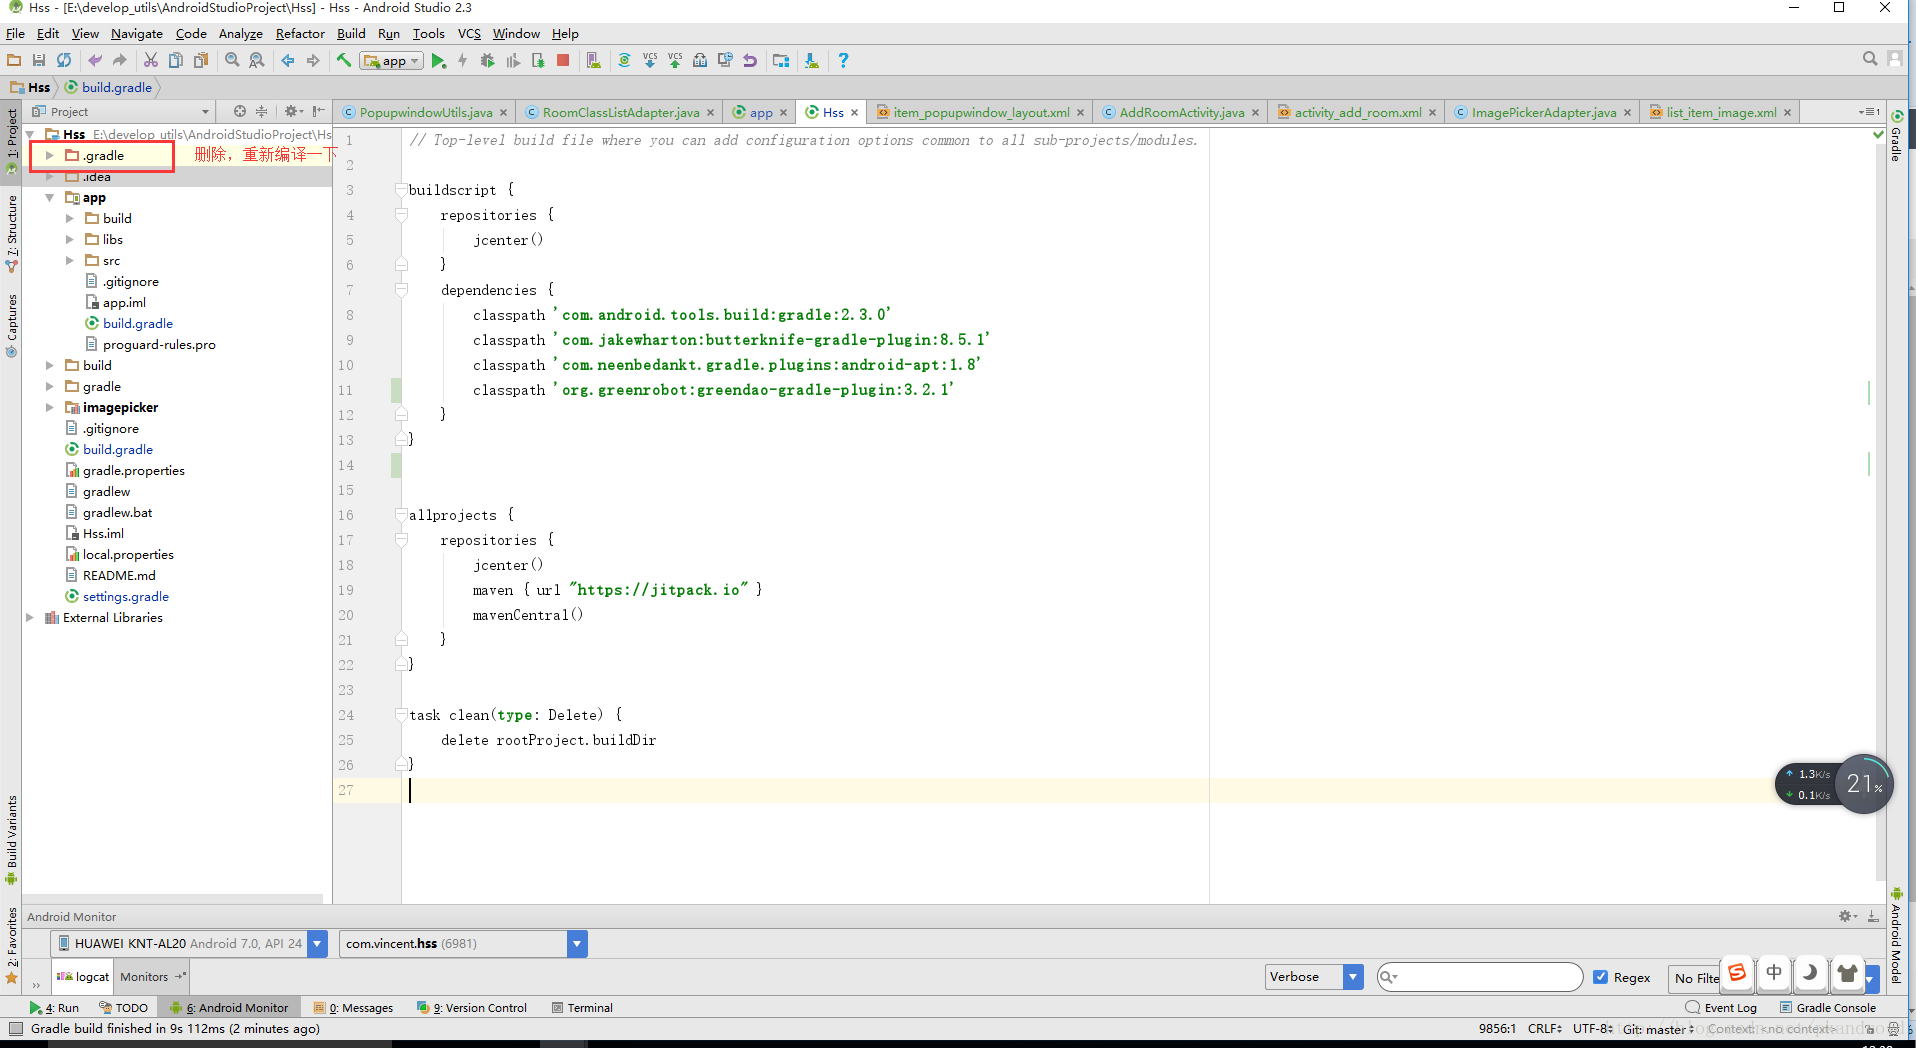Run app with green play button
The width and height of the screenshot is (1916, 1048).
tap(438, 61)
